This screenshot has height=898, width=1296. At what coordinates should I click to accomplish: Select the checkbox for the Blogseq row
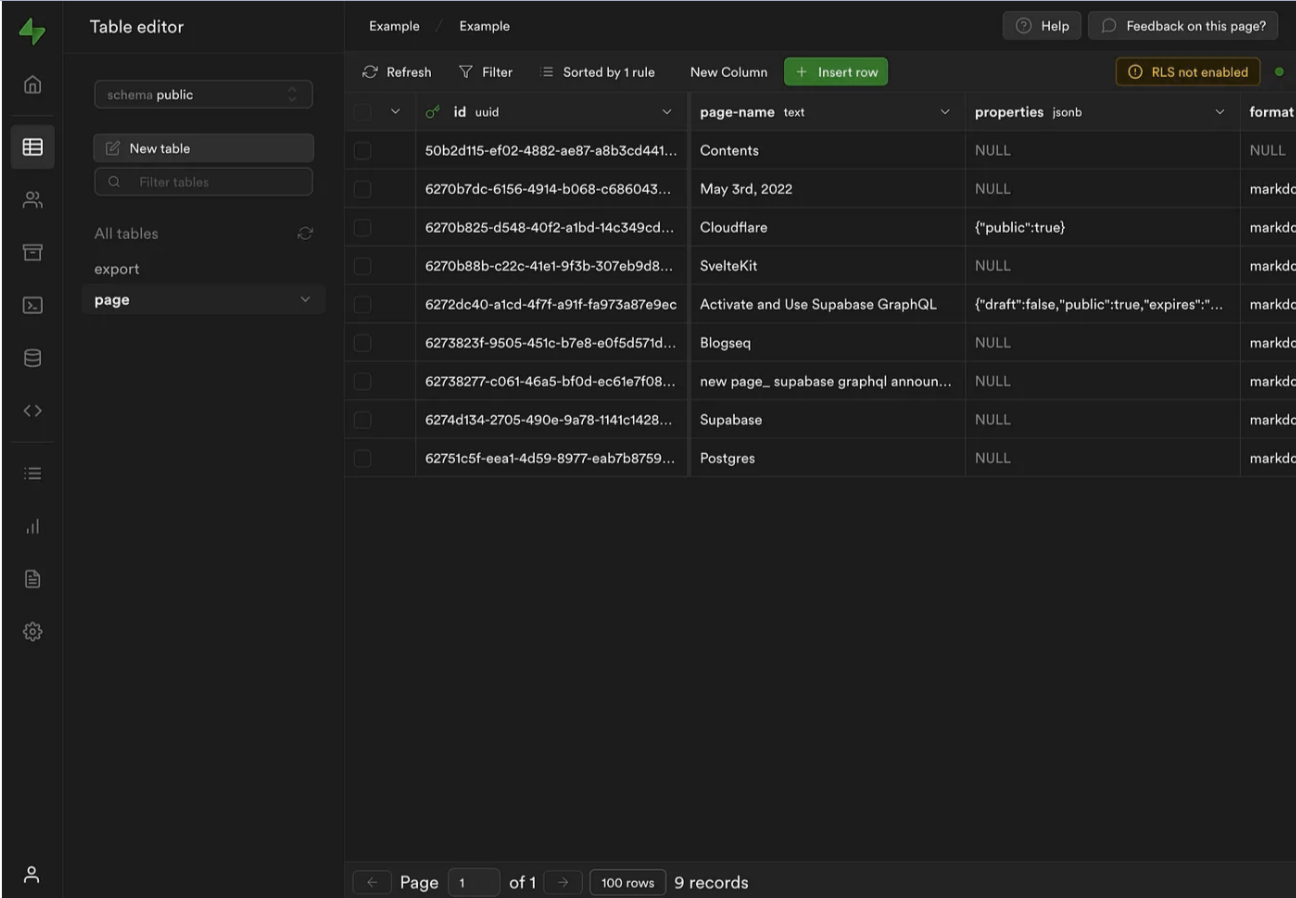click(362, 343)
